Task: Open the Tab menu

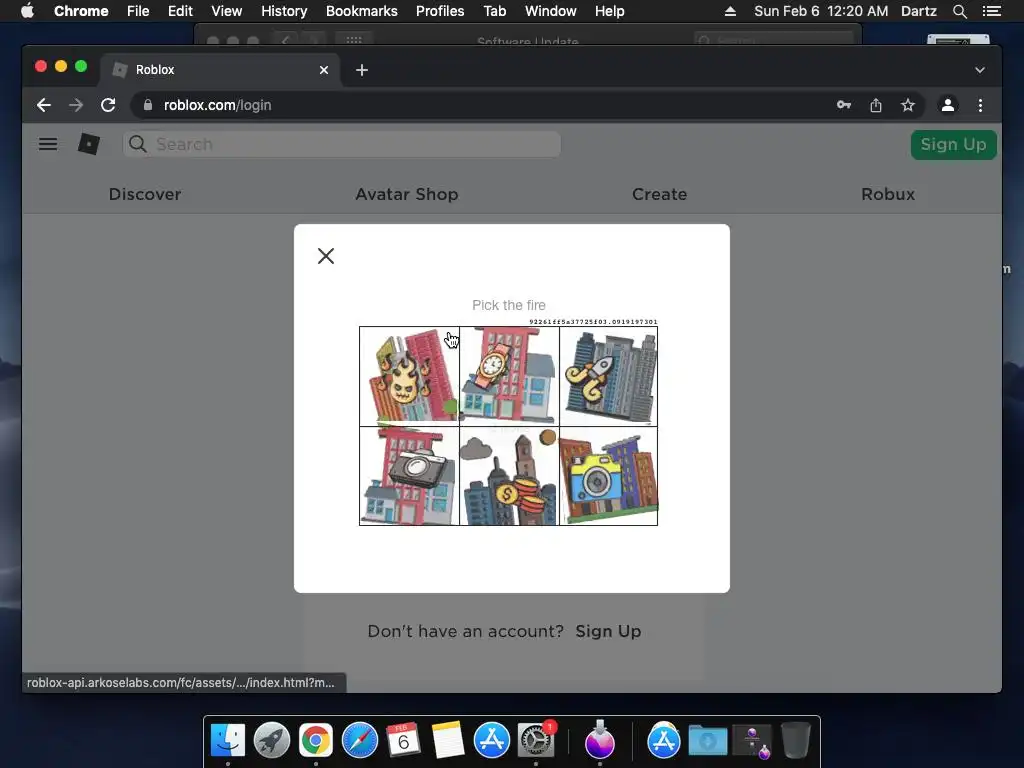Action: (494, 11)
